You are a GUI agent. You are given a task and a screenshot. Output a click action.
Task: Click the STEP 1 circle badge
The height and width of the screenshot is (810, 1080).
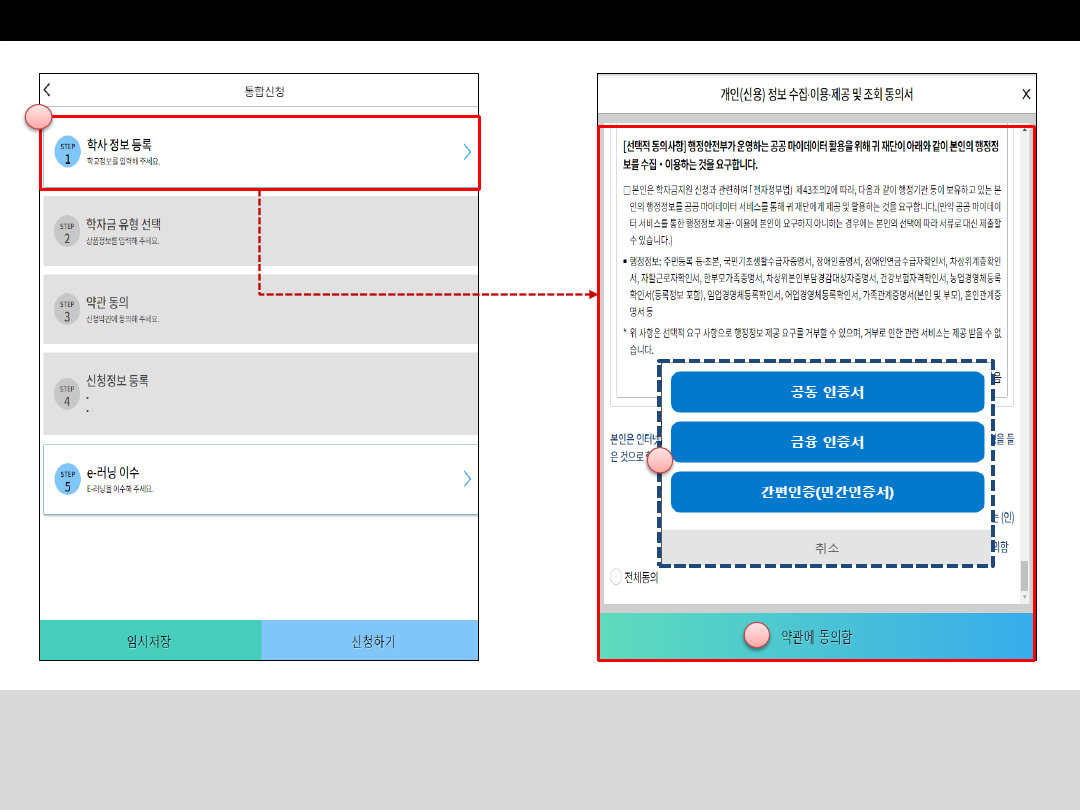click(67, 152)
